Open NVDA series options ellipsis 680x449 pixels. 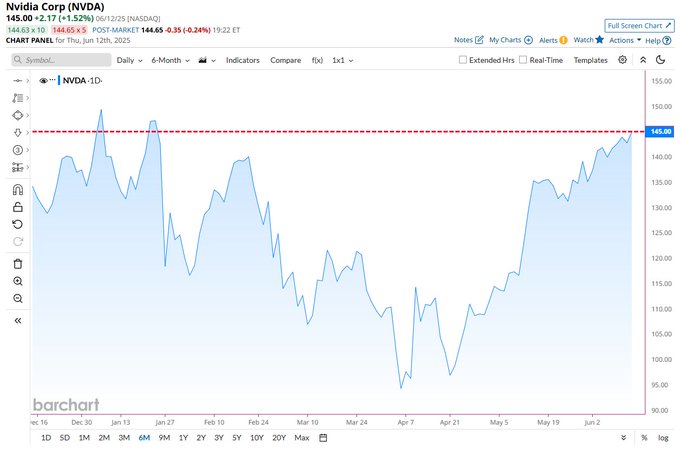click(x=53, y=80)
